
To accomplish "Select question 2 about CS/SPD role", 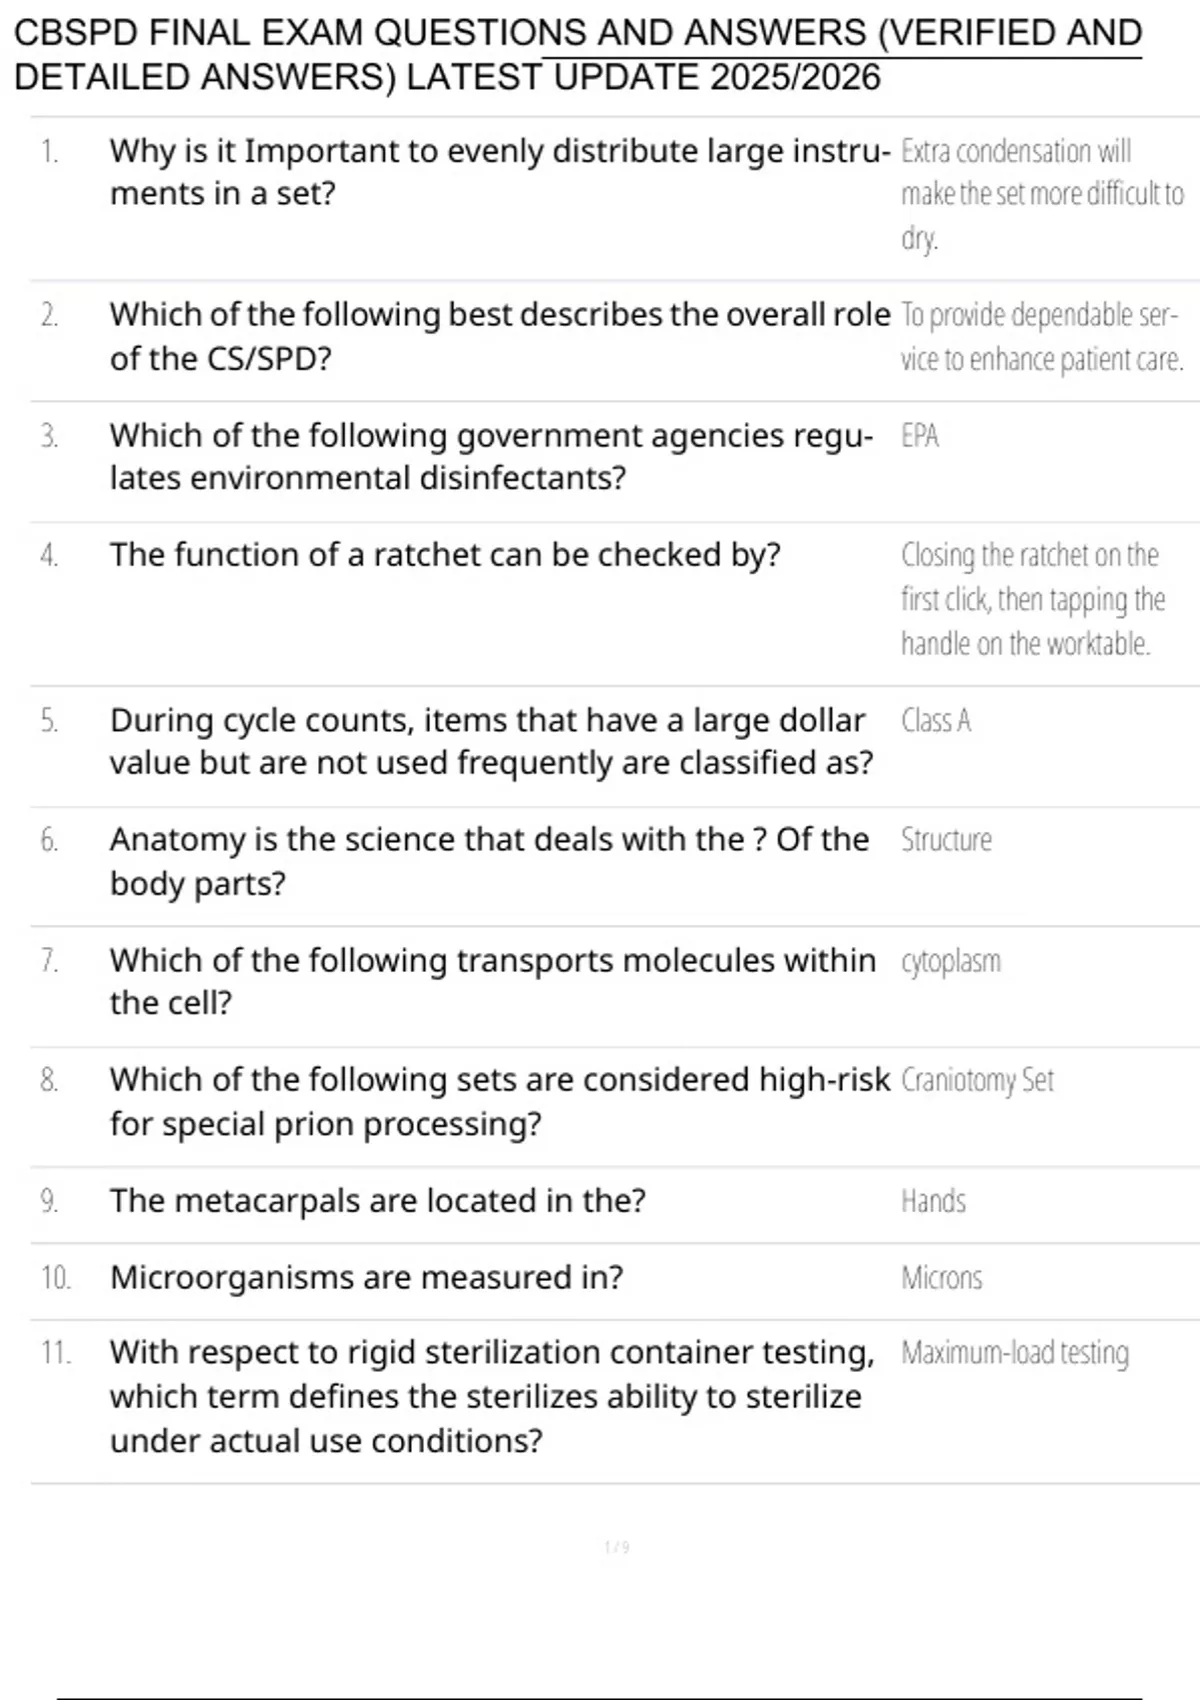I will pos(500,336).
